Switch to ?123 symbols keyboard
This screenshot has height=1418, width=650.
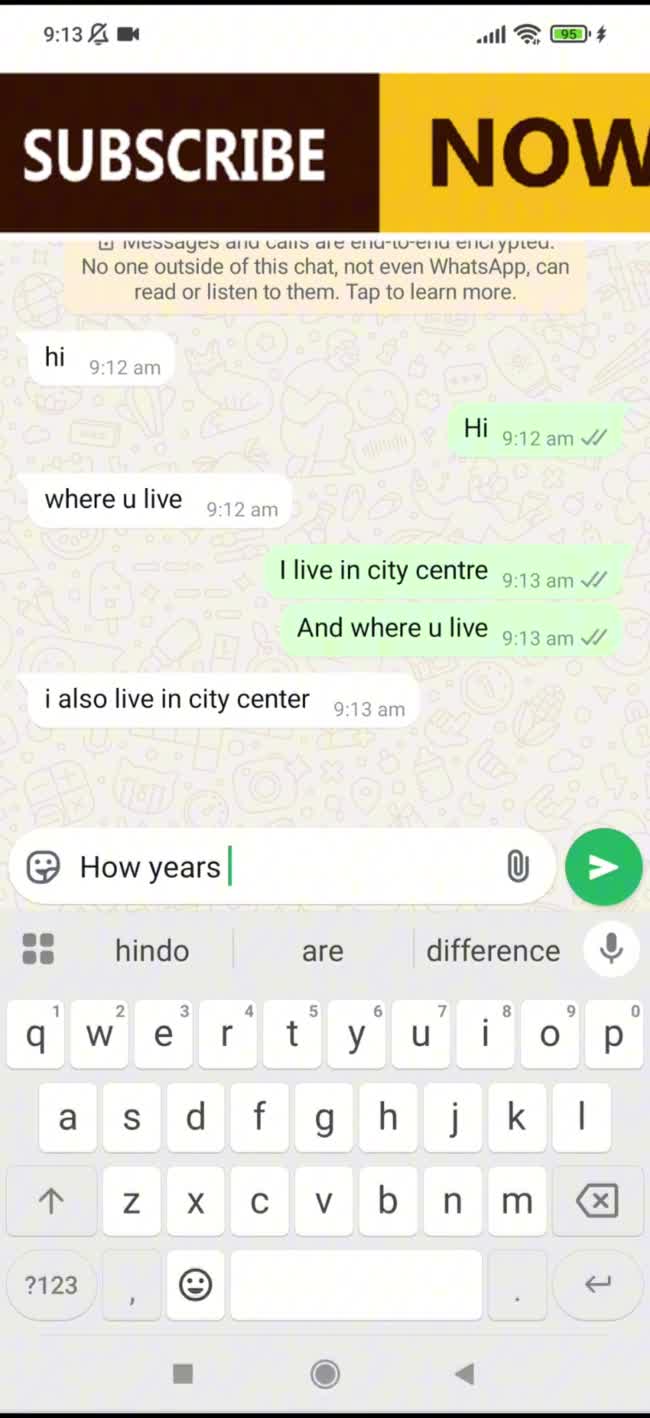[x=51, y=1284]
